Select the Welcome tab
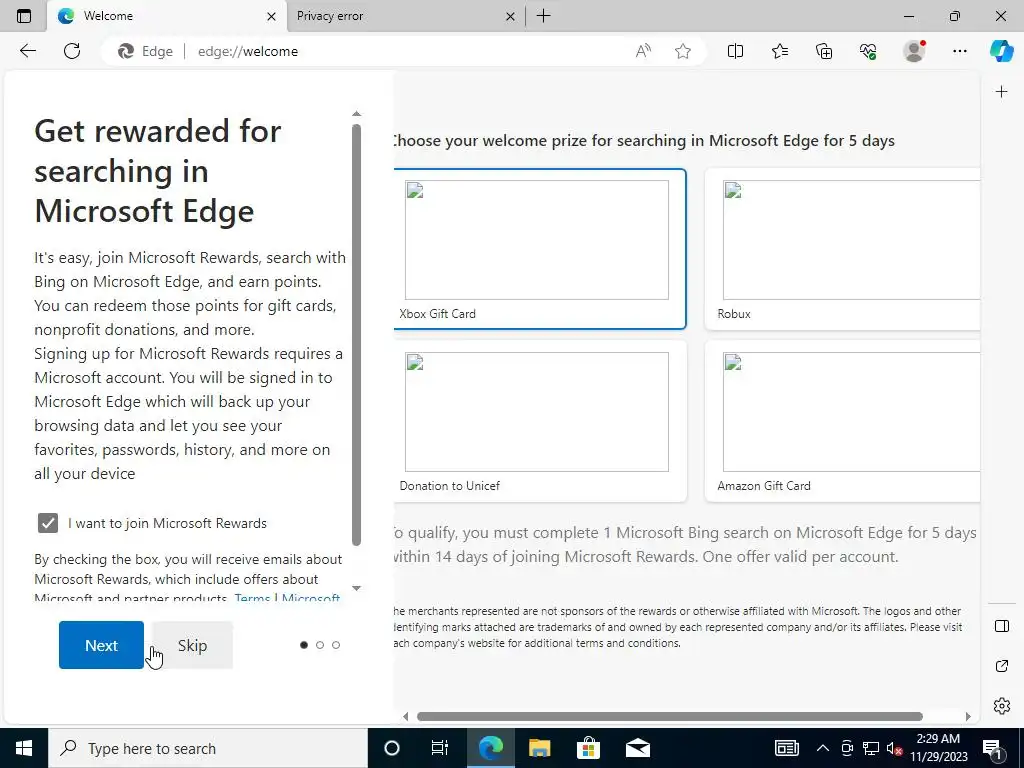Screen dimensions: 1024x768 (167, 16)
